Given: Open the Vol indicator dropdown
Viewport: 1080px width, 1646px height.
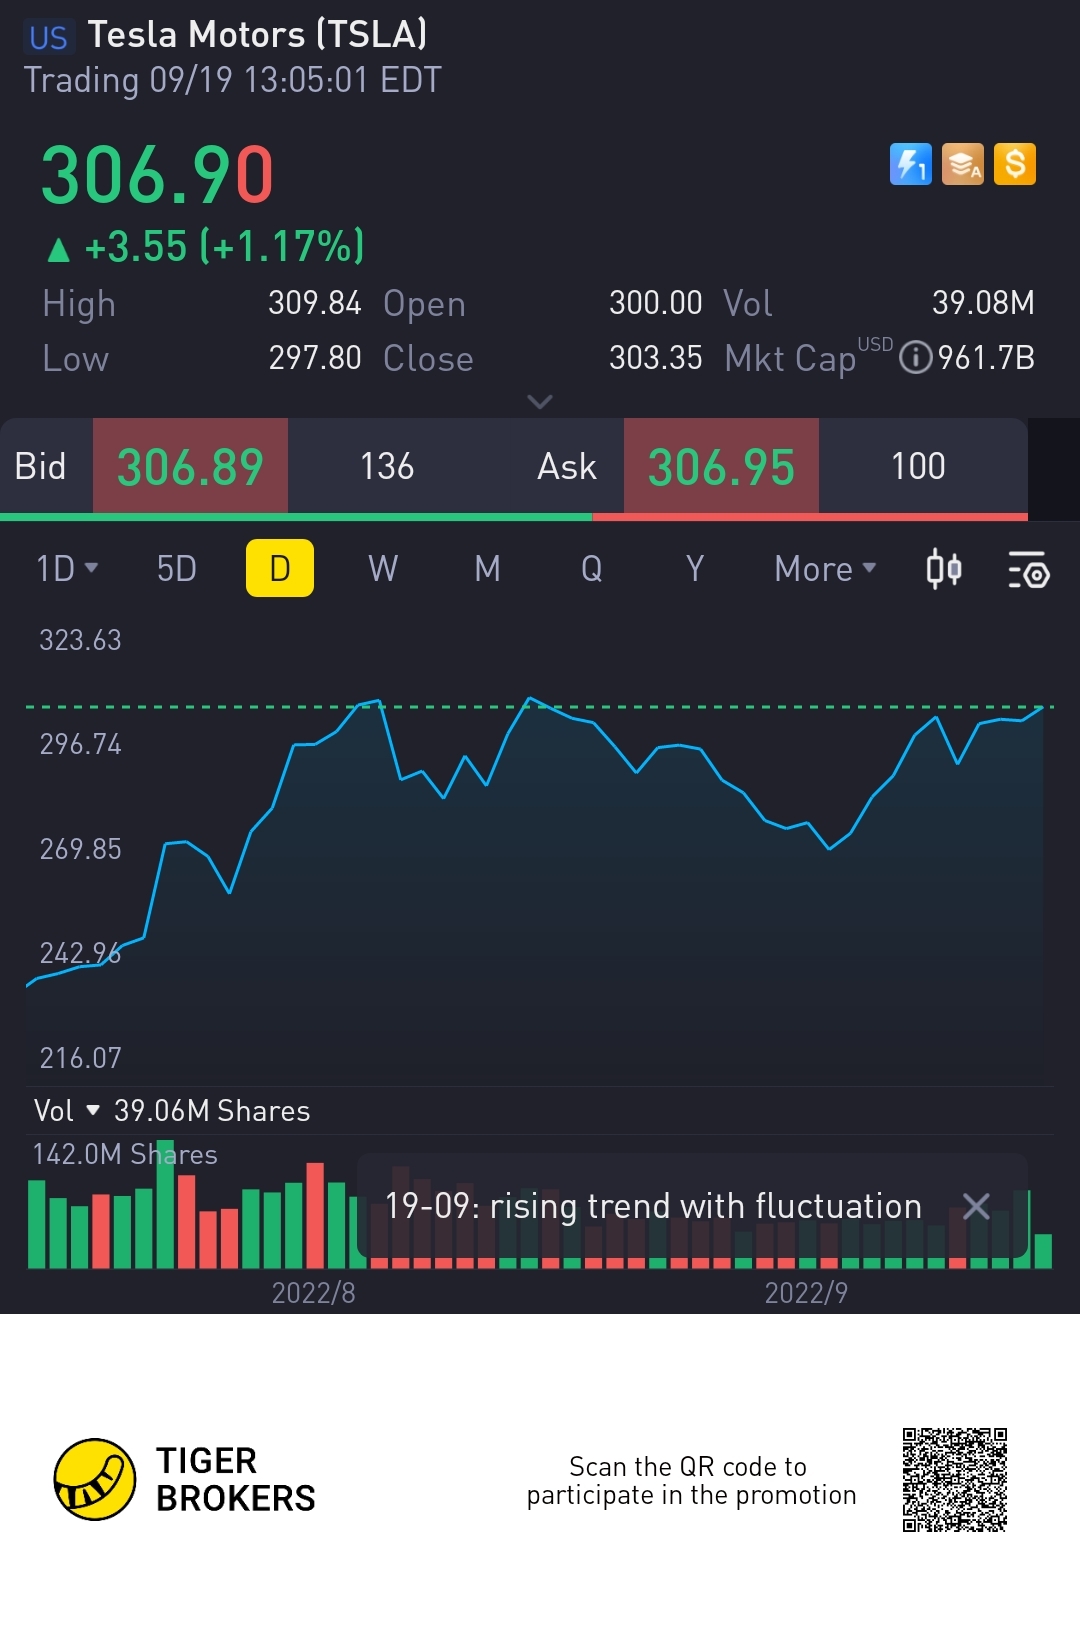Looking at the screenshot, I should 67,1111.
